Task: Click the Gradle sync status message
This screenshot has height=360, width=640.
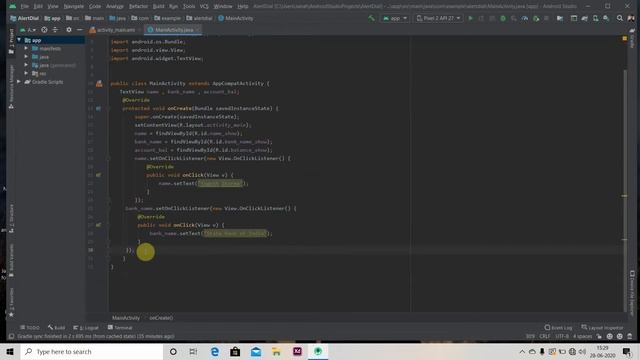Action: pos(96,336)
